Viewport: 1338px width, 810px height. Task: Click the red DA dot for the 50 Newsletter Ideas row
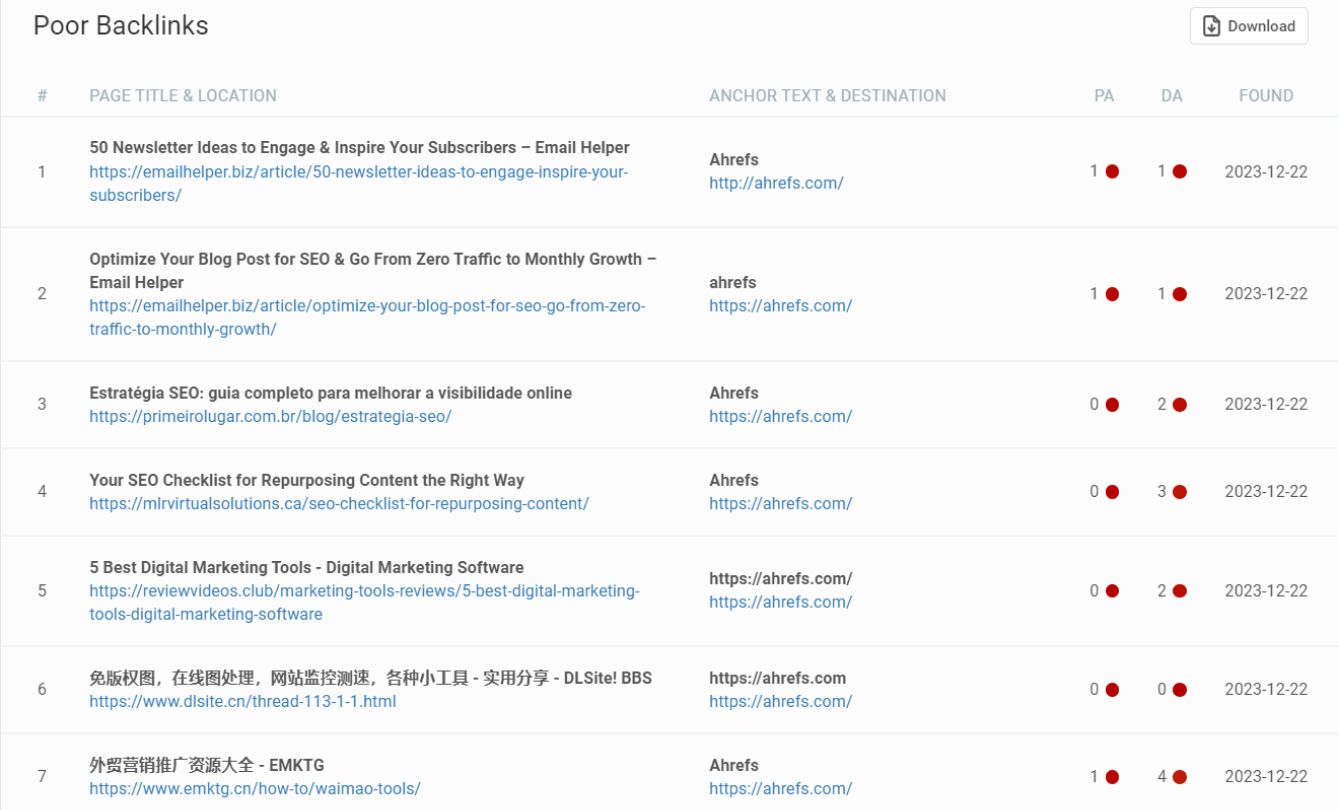[1179, 172]
